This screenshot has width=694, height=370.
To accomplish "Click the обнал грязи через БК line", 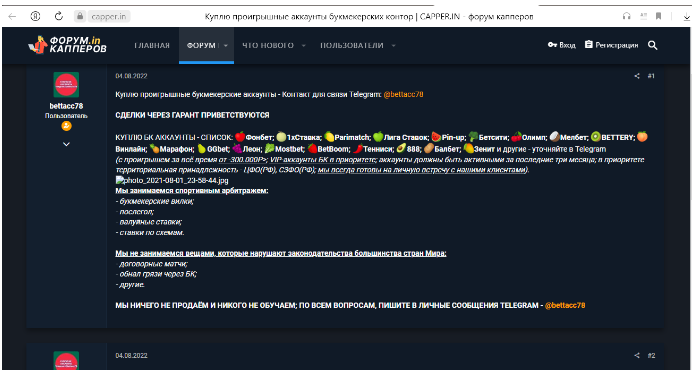I will [x=156, y=274].
